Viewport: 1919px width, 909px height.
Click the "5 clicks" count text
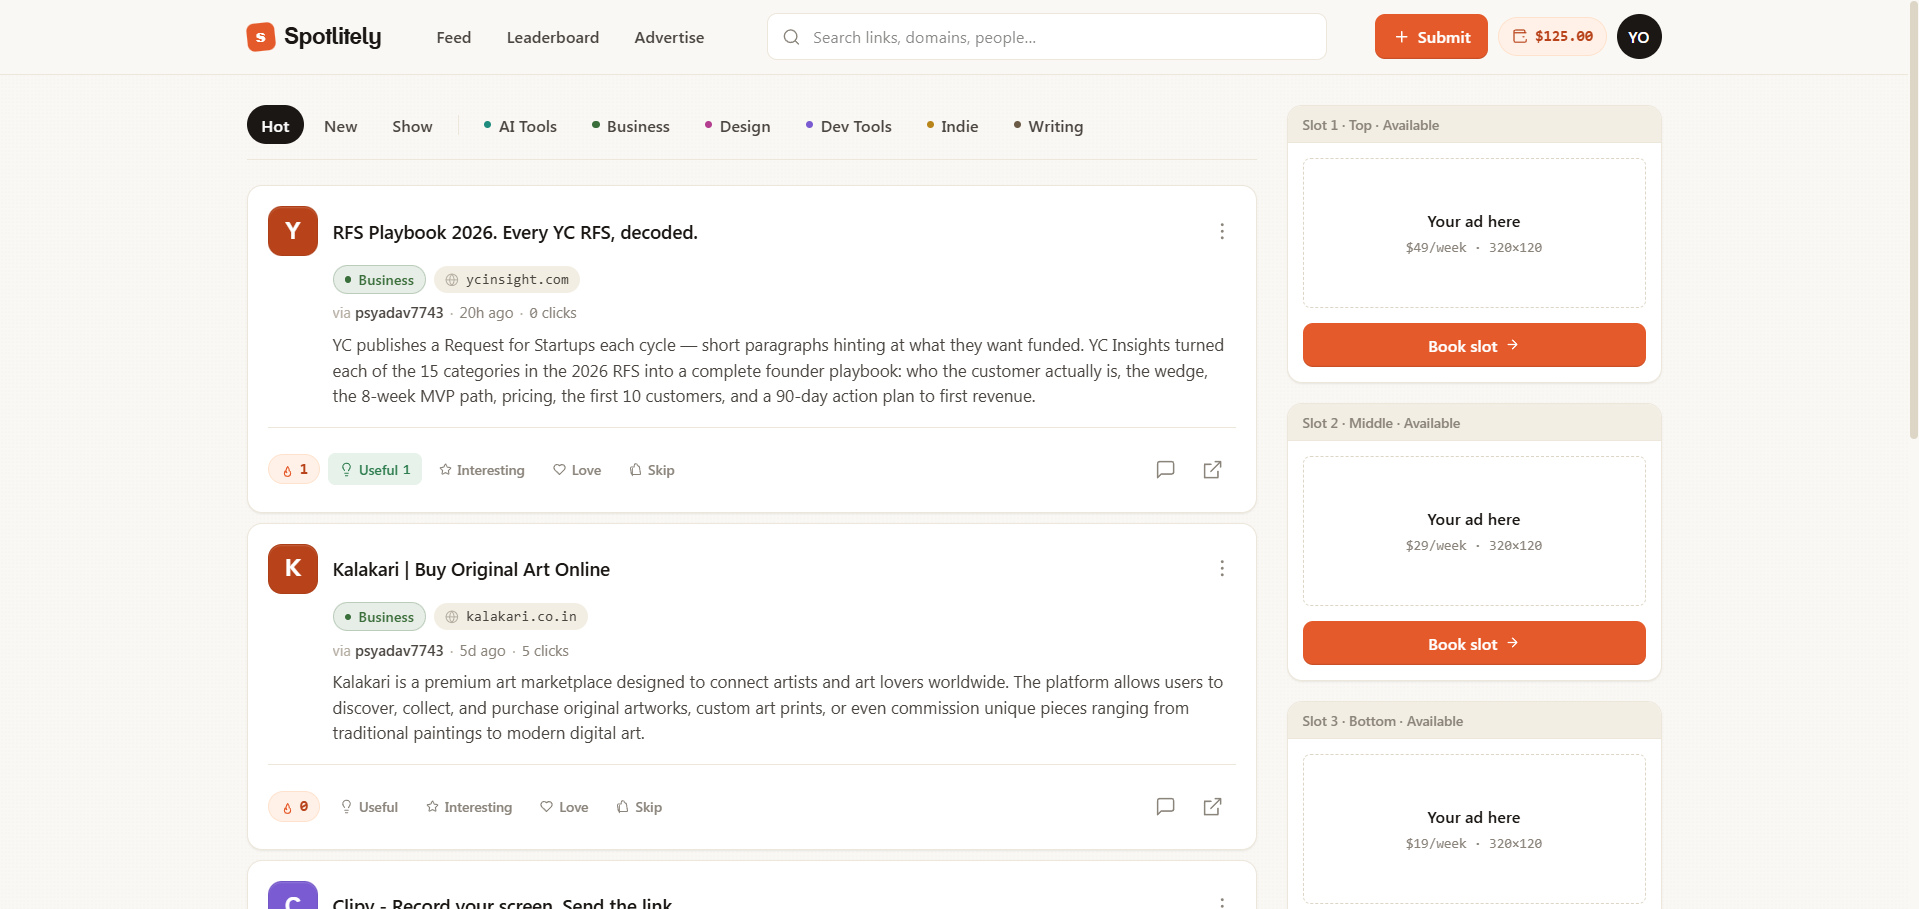[x=545, y=651]
